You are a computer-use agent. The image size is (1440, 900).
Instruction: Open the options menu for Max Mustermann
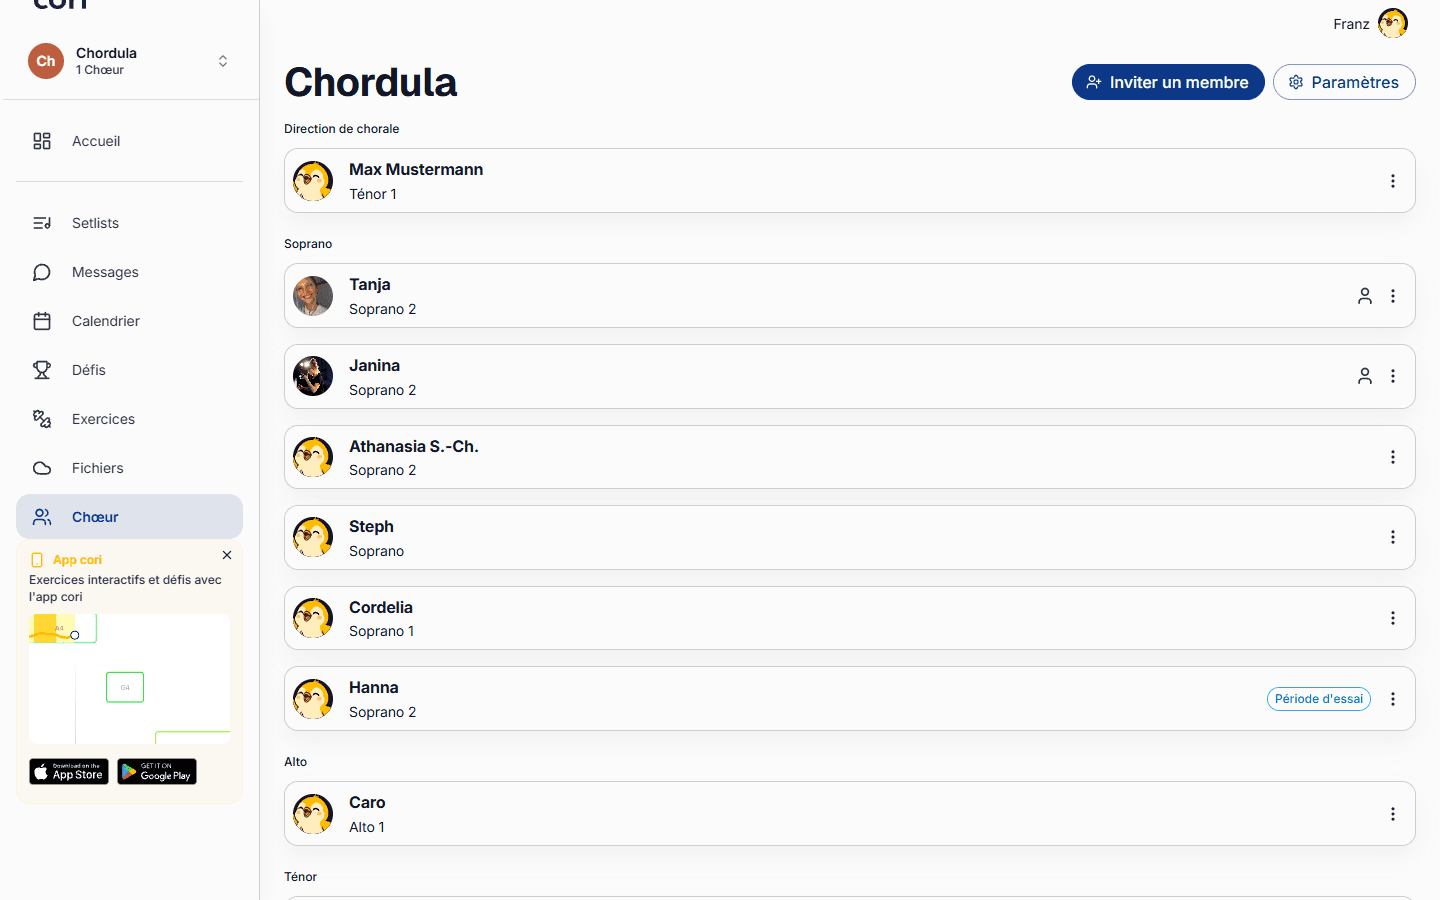(x=1393, y=181)
